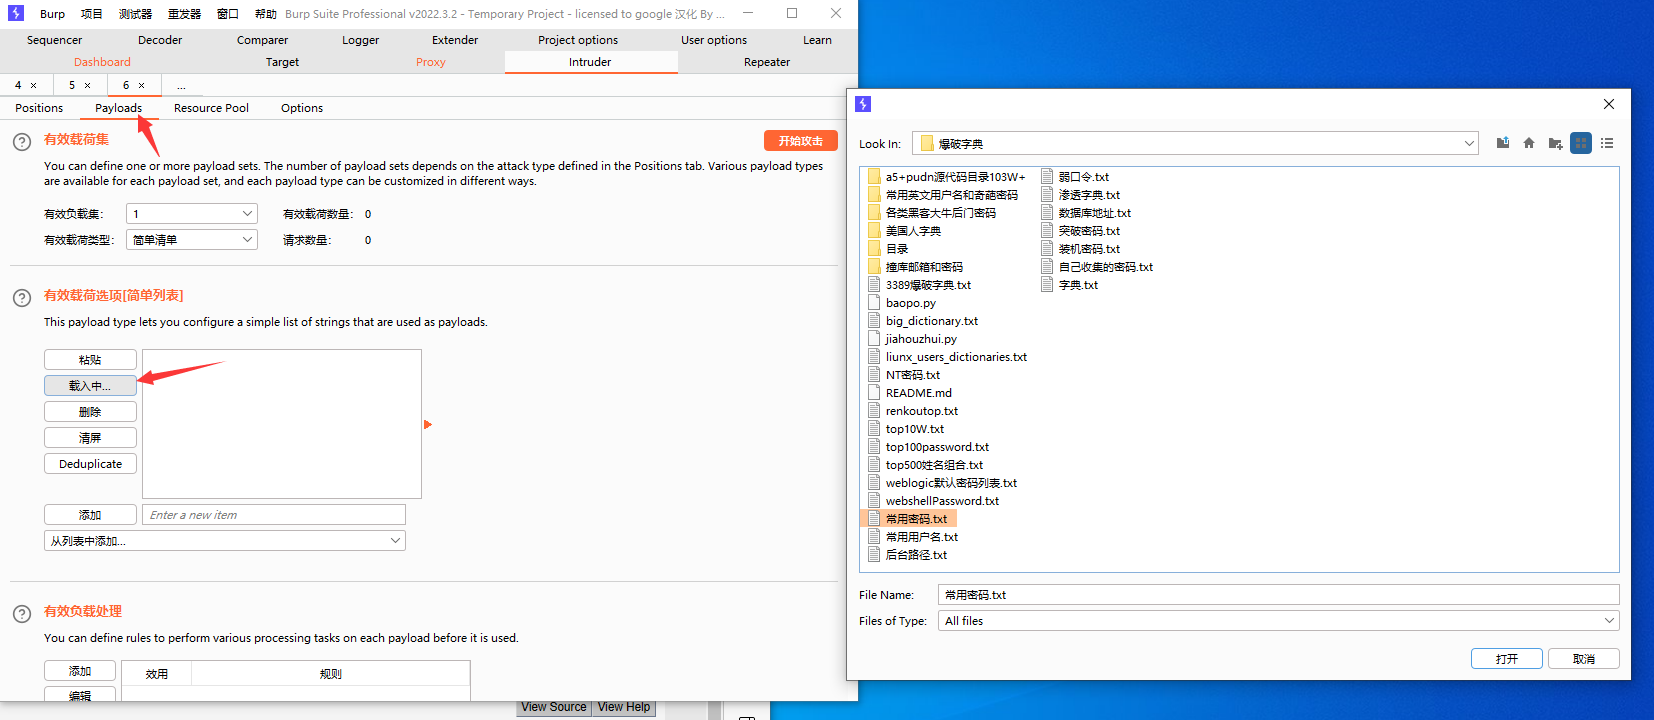Open help for 有效载荷集 section
1654x720 pixels.
22,142
